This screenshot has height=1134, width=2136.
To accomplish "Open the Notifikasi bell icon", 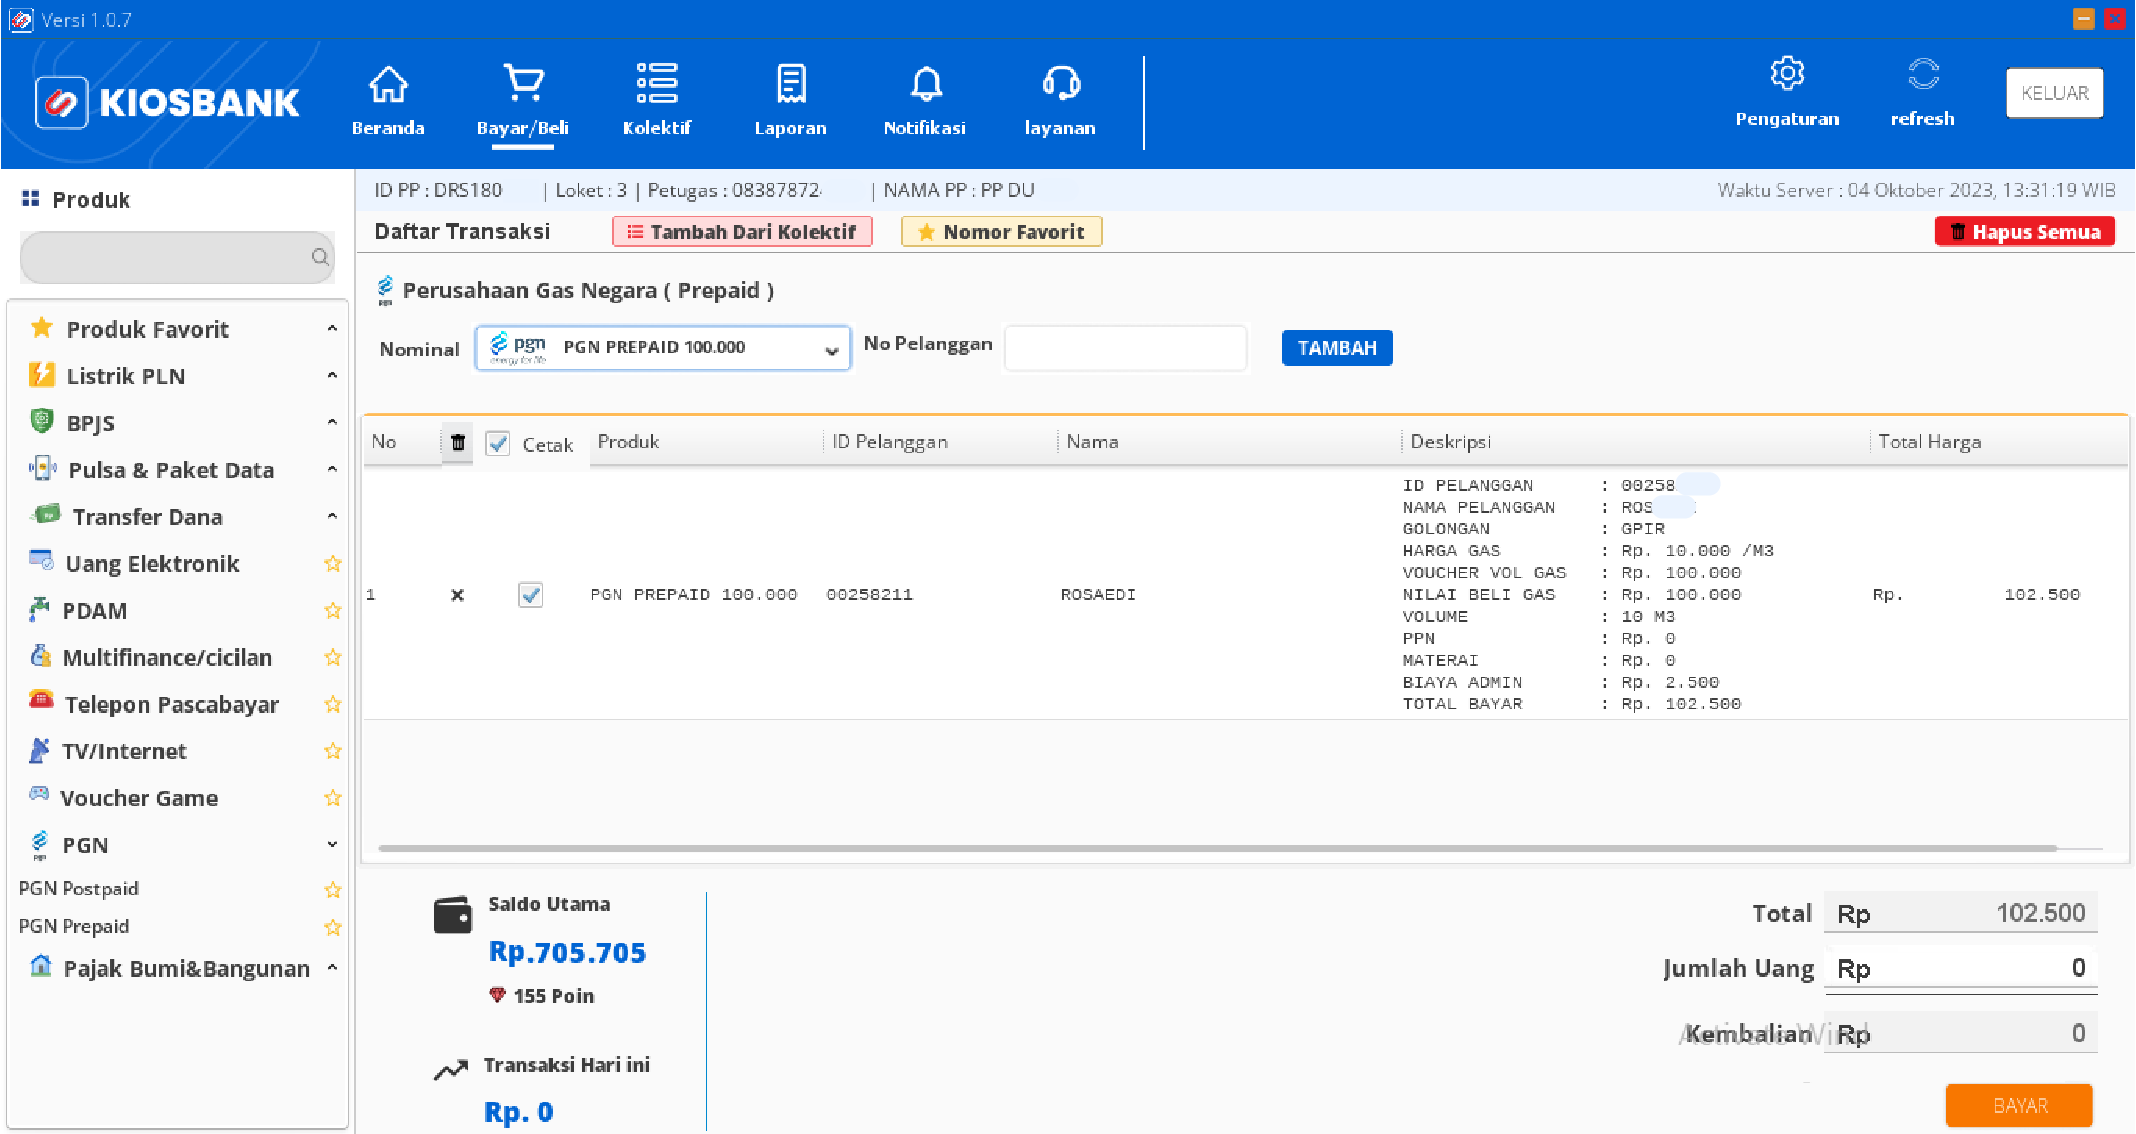I will (x=925, y=85).
